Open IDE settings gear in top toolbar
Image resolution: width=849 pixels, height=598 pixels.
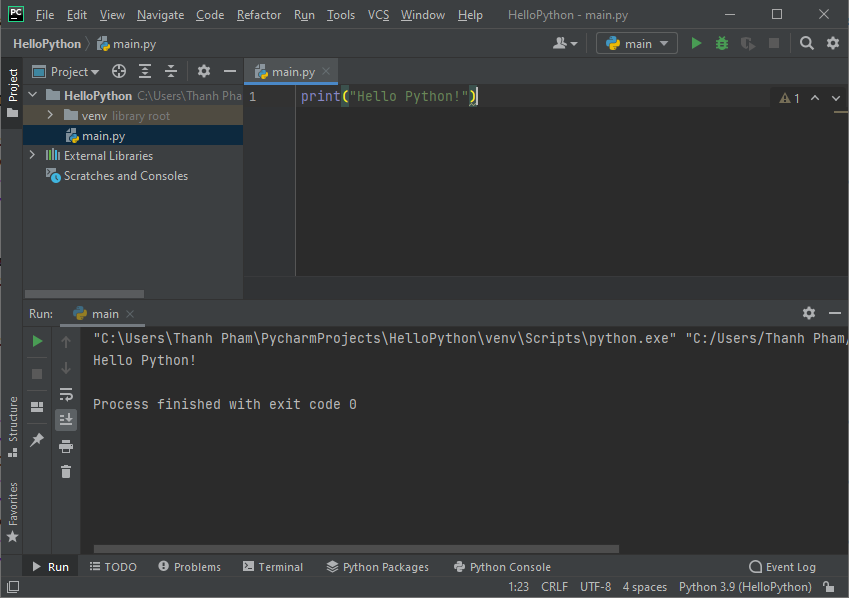coord(833,43)
